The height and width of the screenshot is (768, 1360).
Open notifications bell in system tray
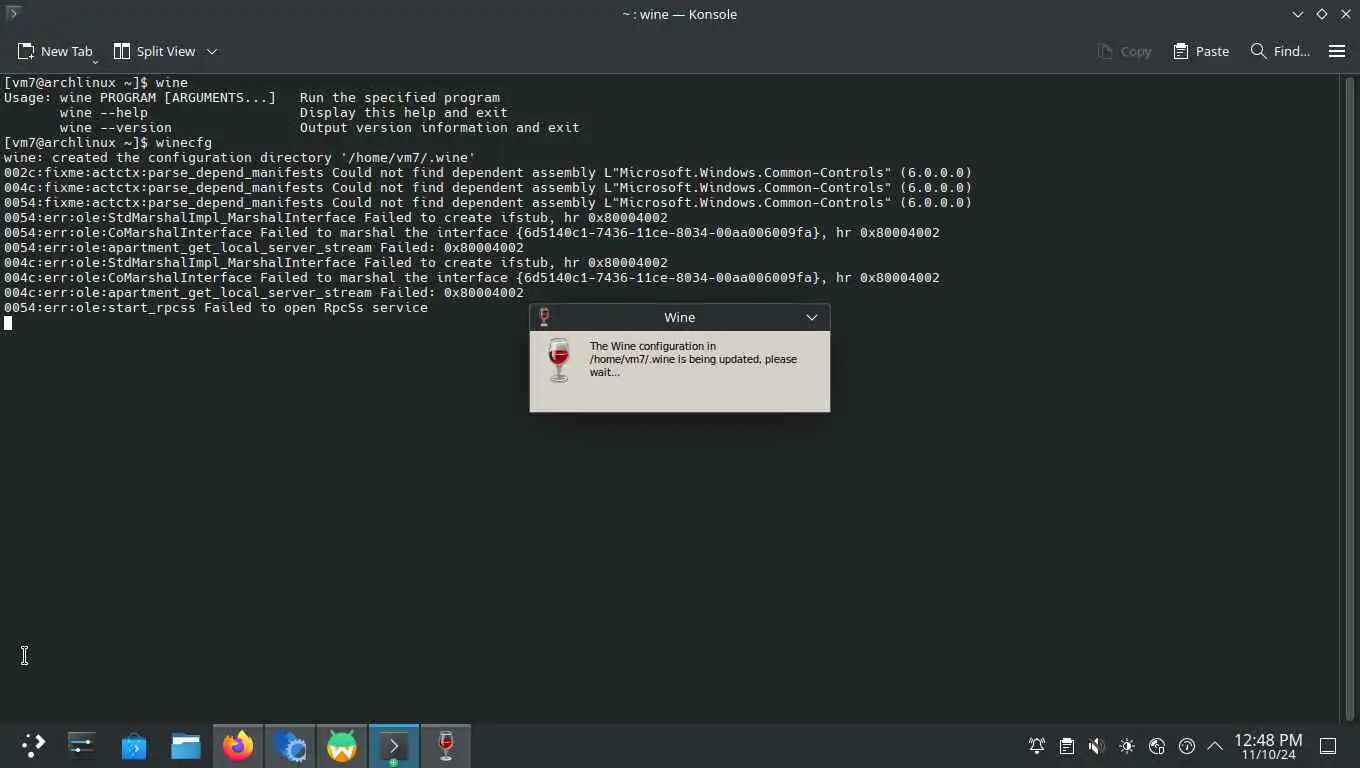pos(1037,746)
